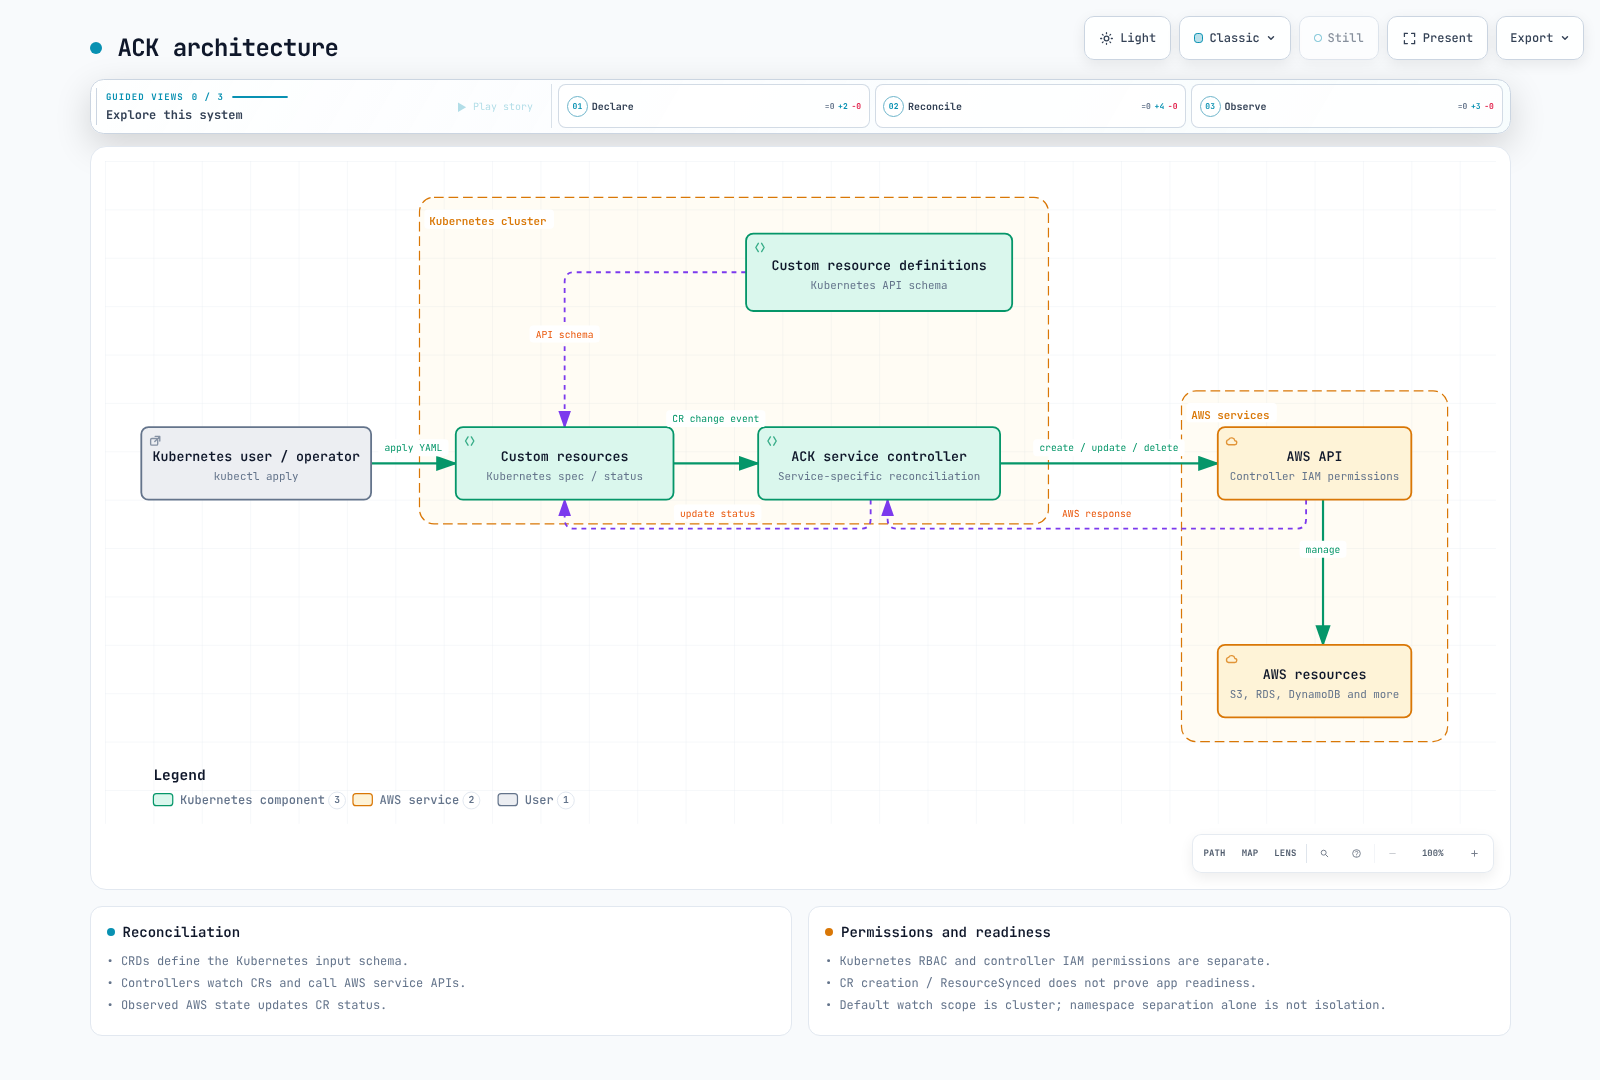Click the Reconciliation panel heading
The height and width of the screenshot is (1080, 1600).
181,932
